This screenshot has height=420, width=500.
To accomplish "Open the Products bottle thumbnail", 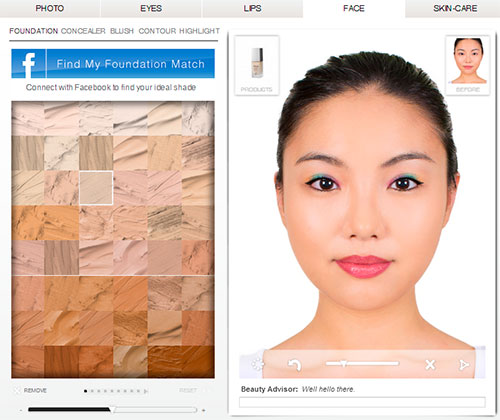I will (257, 65).
